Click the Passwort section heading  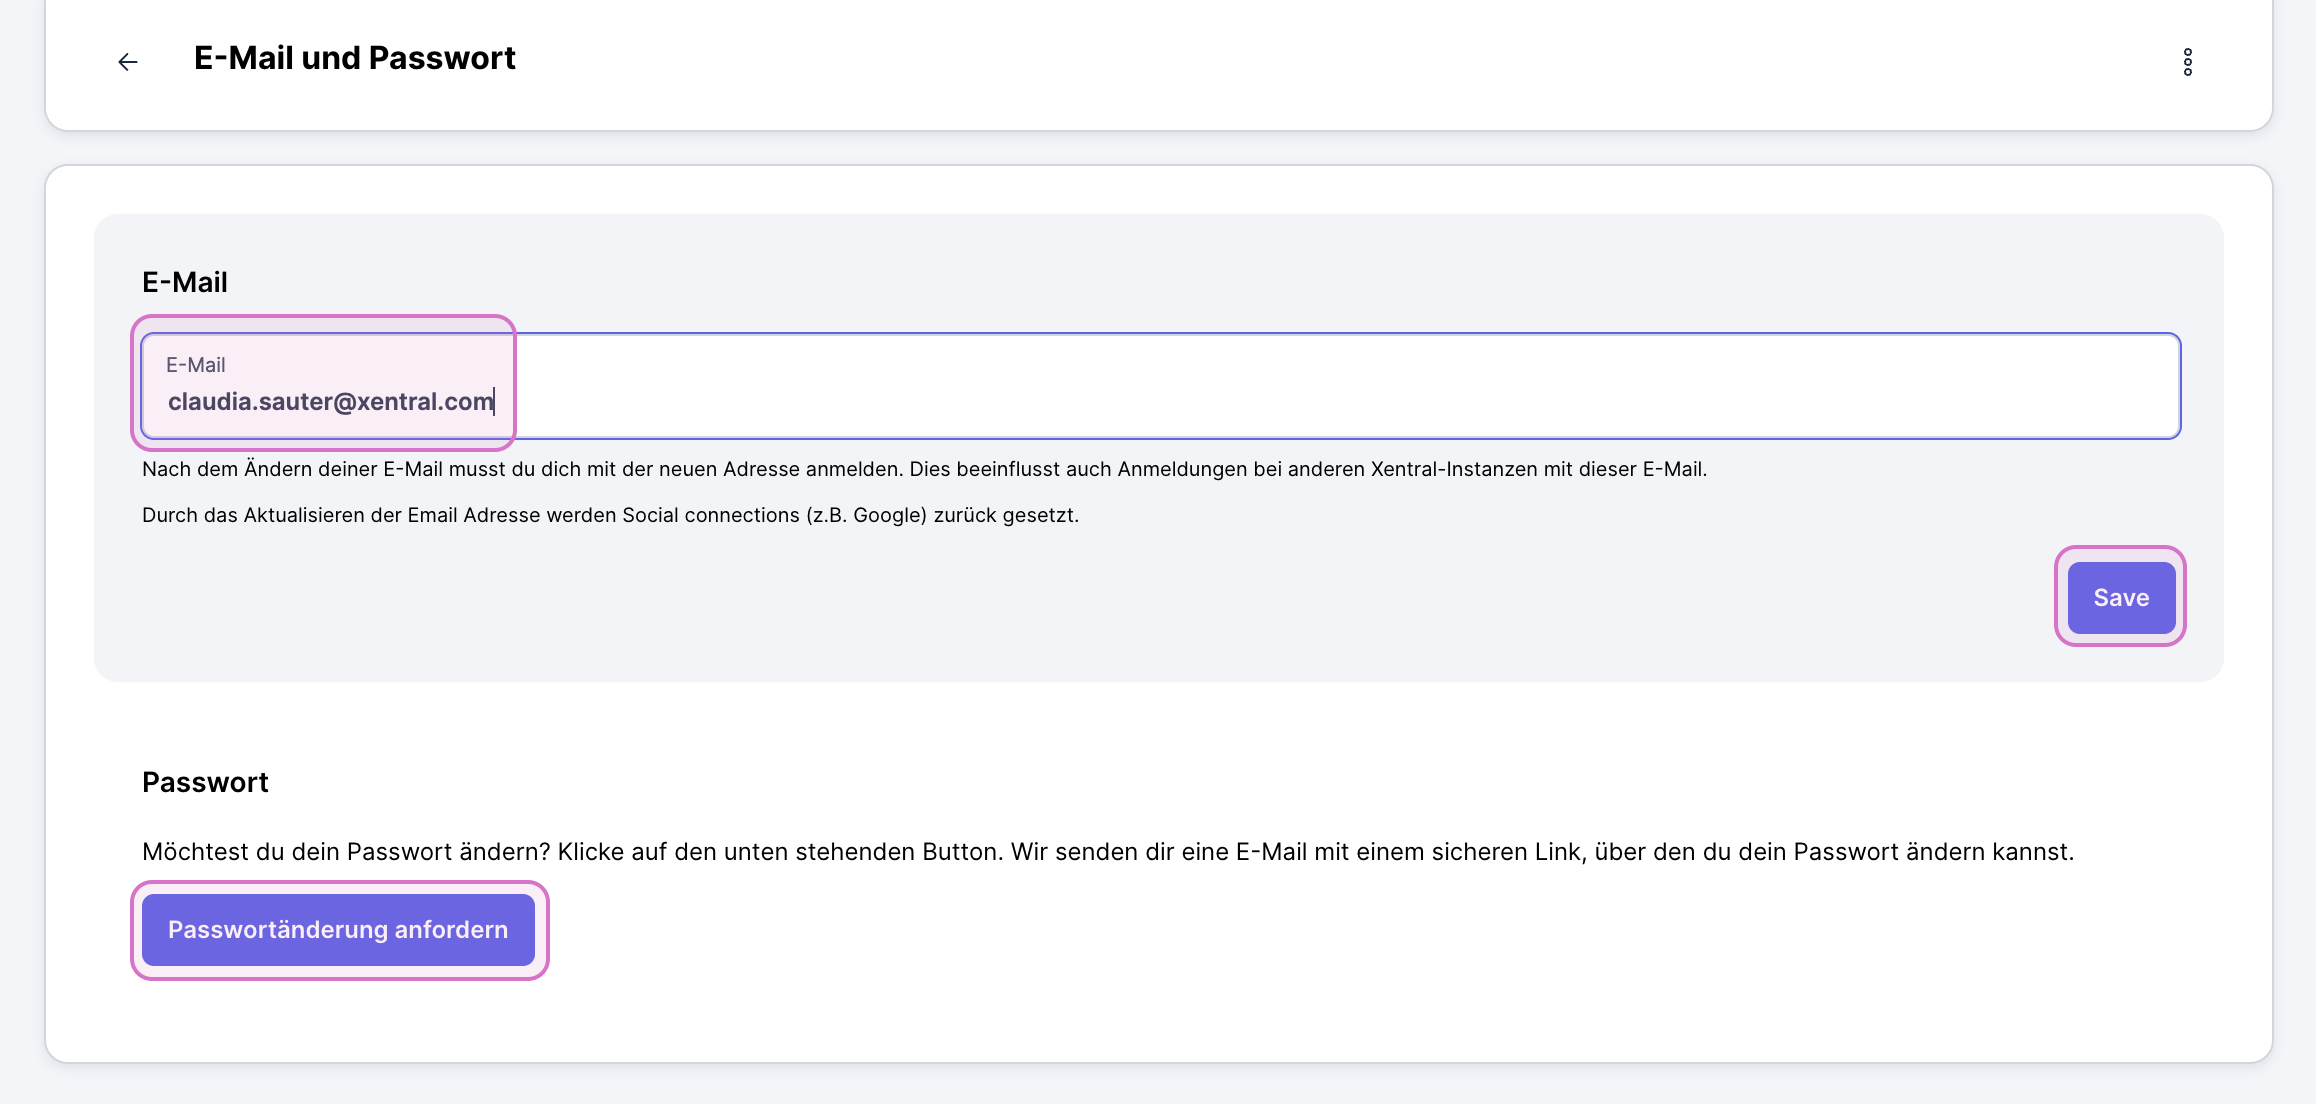point(205,782)
